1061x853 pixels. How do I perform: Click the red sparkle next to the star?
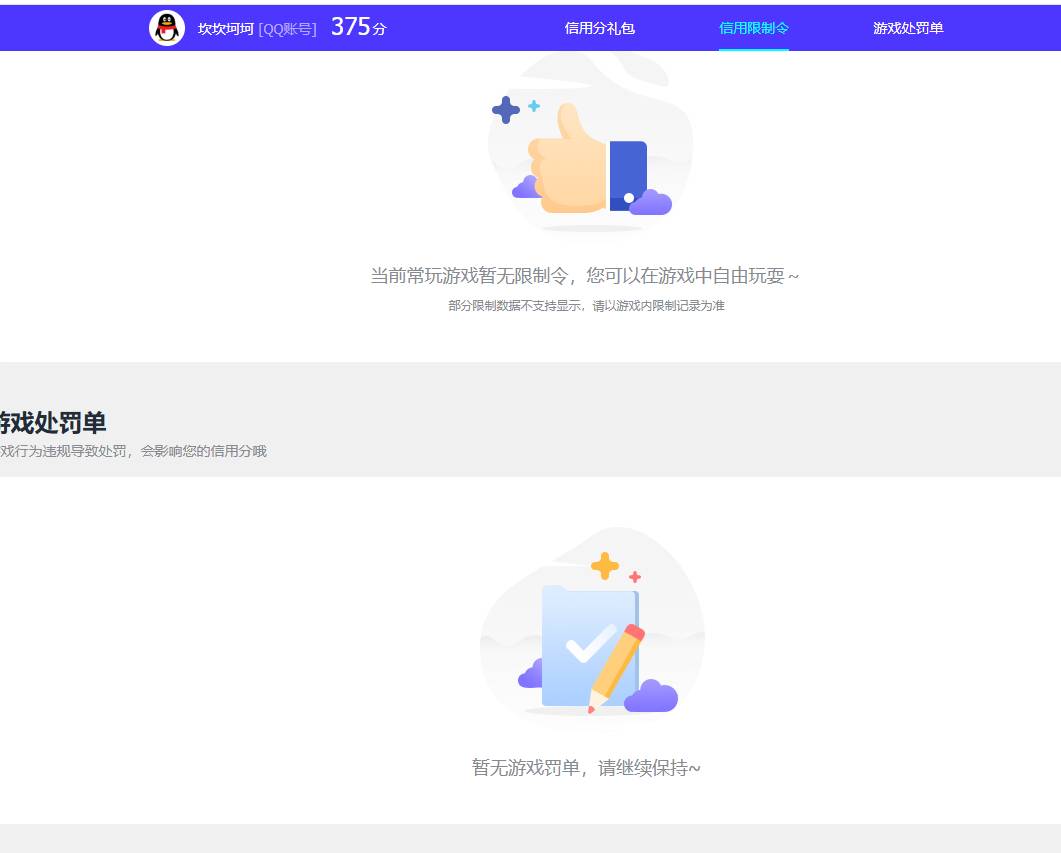pyautogui.click(x=633, y=575)
